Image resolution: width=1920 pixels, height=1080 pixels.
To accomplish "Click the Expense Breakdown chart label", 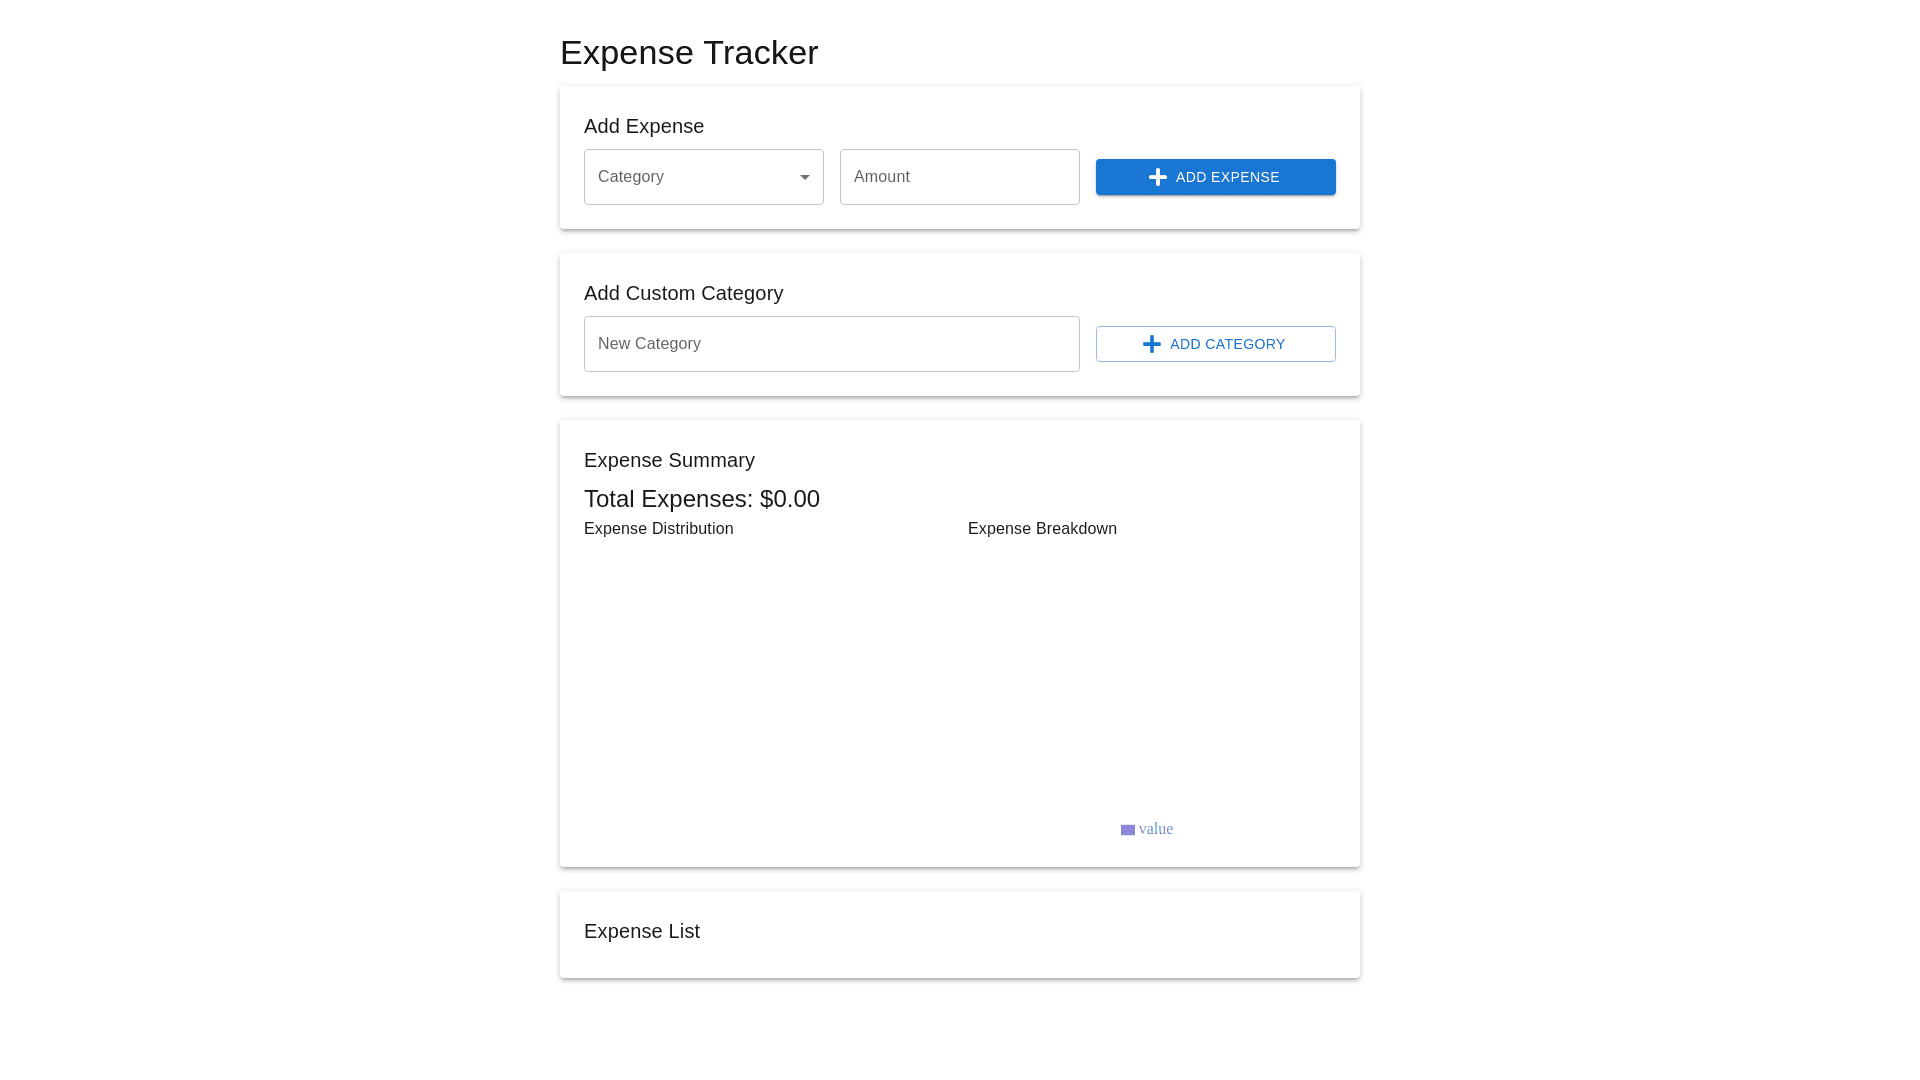I will 1042,528.
